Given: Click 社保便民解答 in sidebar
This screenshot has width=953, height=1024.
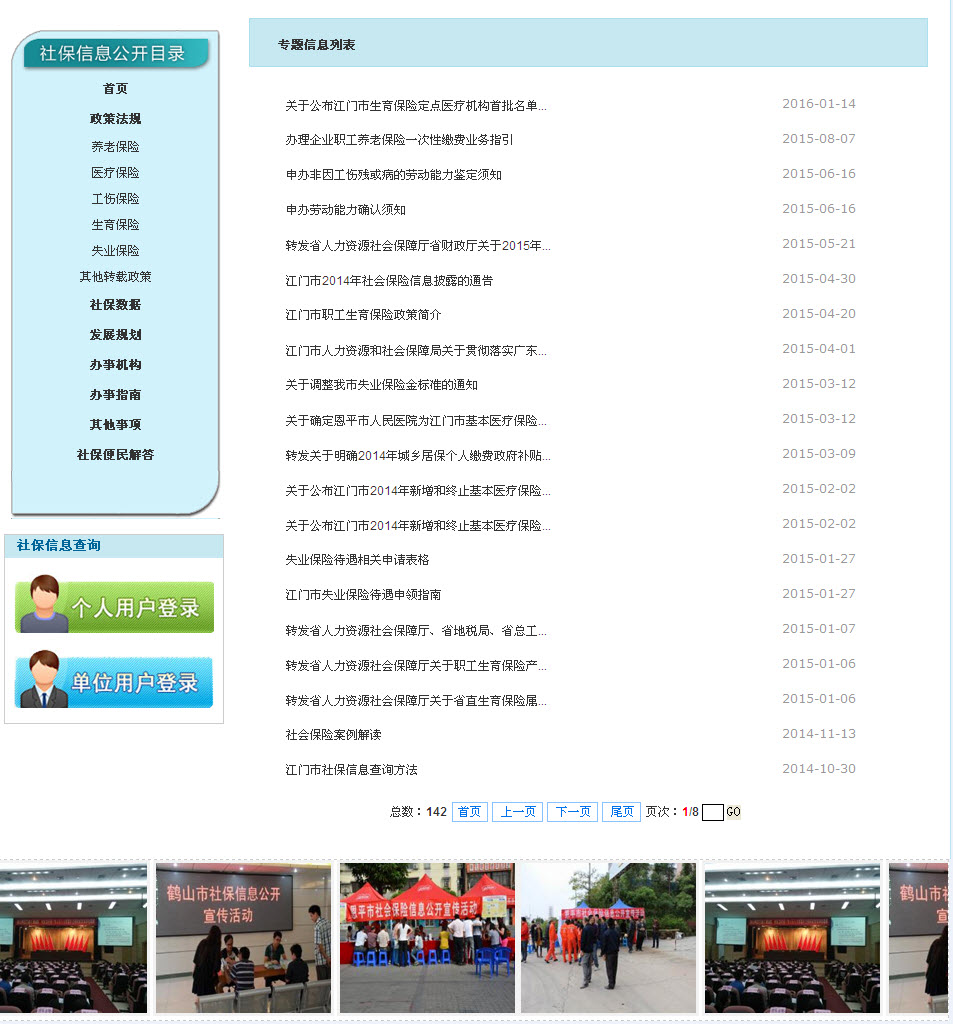Looking at the screenshot, I should [115, 455].
